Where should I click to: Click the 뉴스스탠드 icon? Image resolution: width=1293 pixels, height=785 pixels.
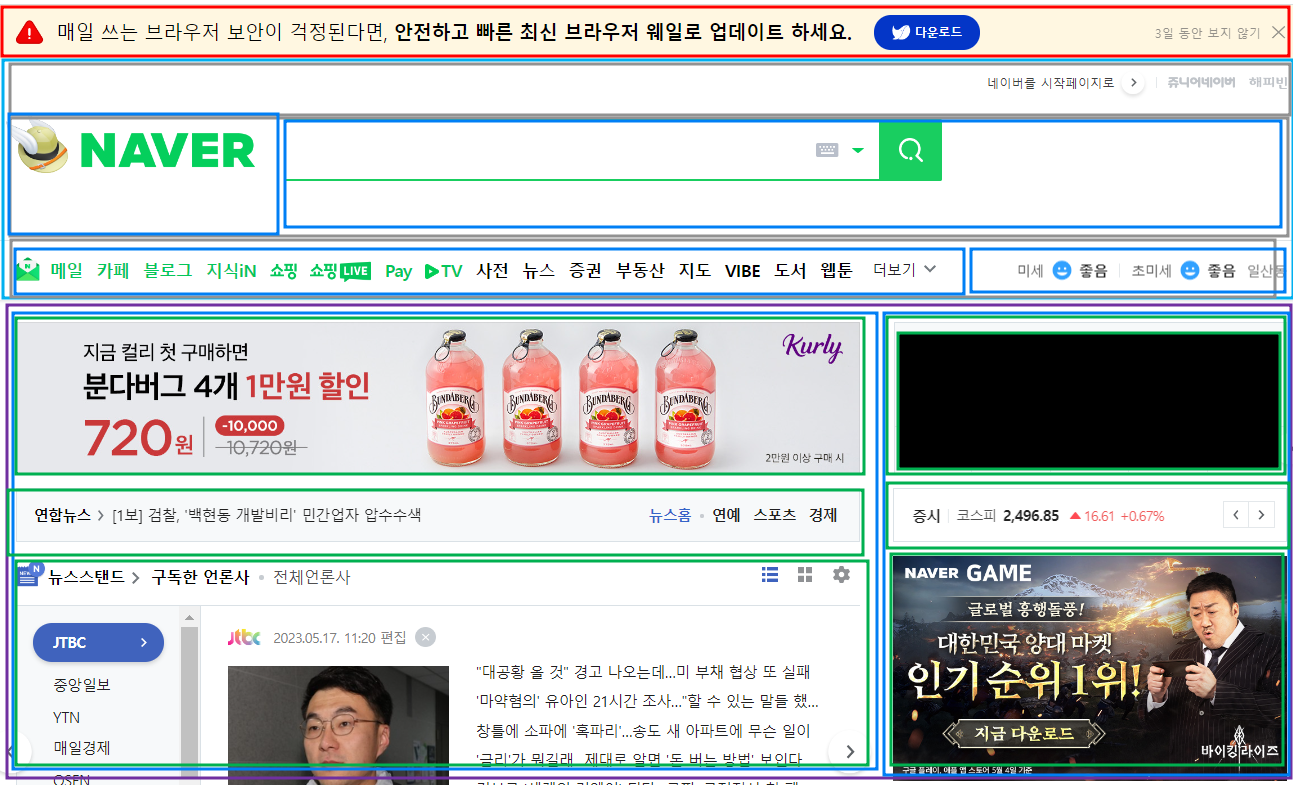pyautogui.click(x=30, y=575)
